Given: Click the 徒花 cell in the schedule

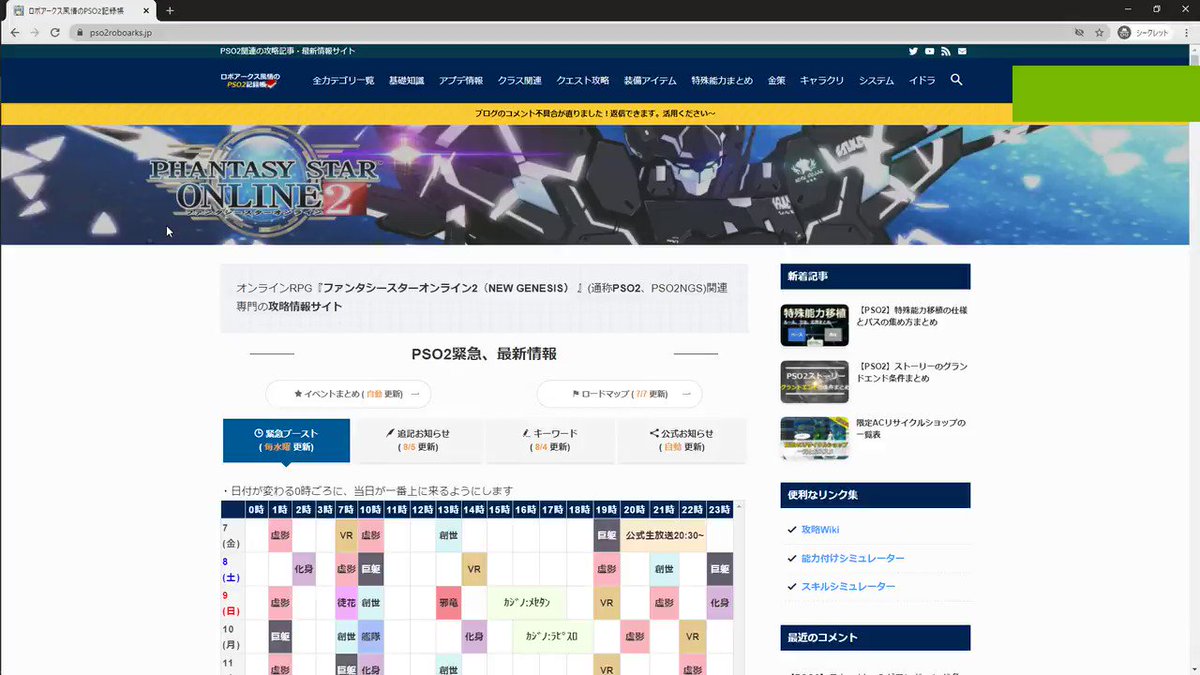Looking at the screenshot, I should [x=346, y=603].
